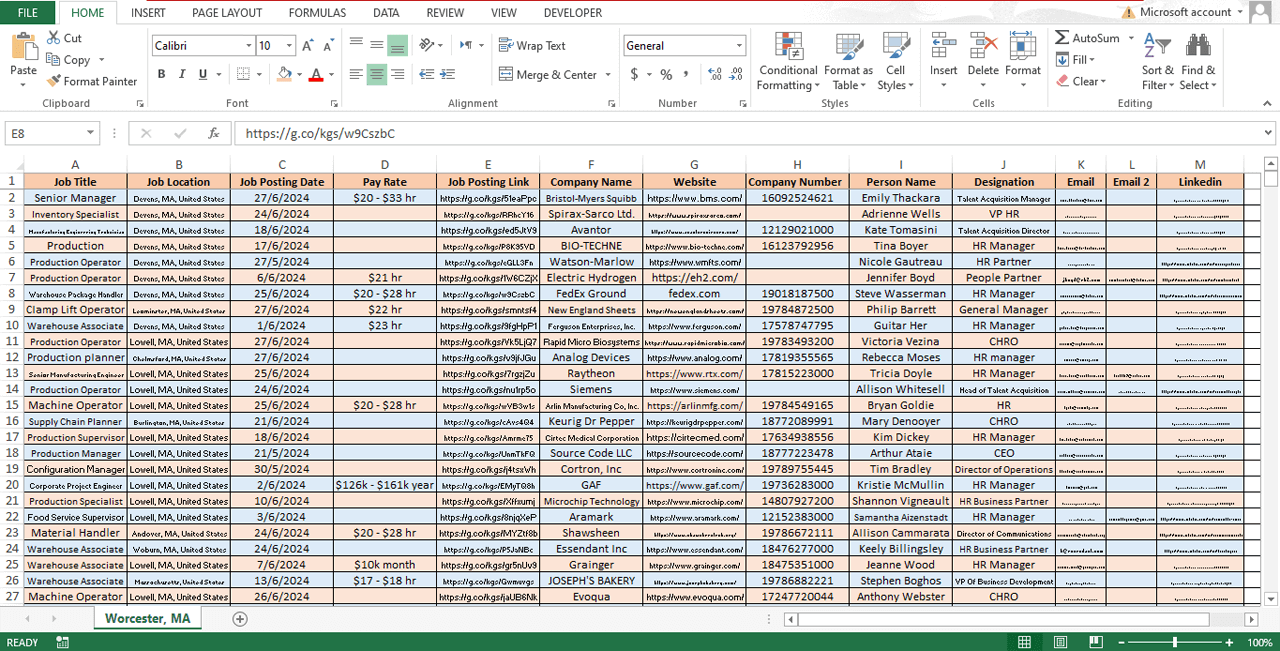Screen dimensions: 1280x651
Task: Toggle Italic formatting
Action: pos(183,75)
